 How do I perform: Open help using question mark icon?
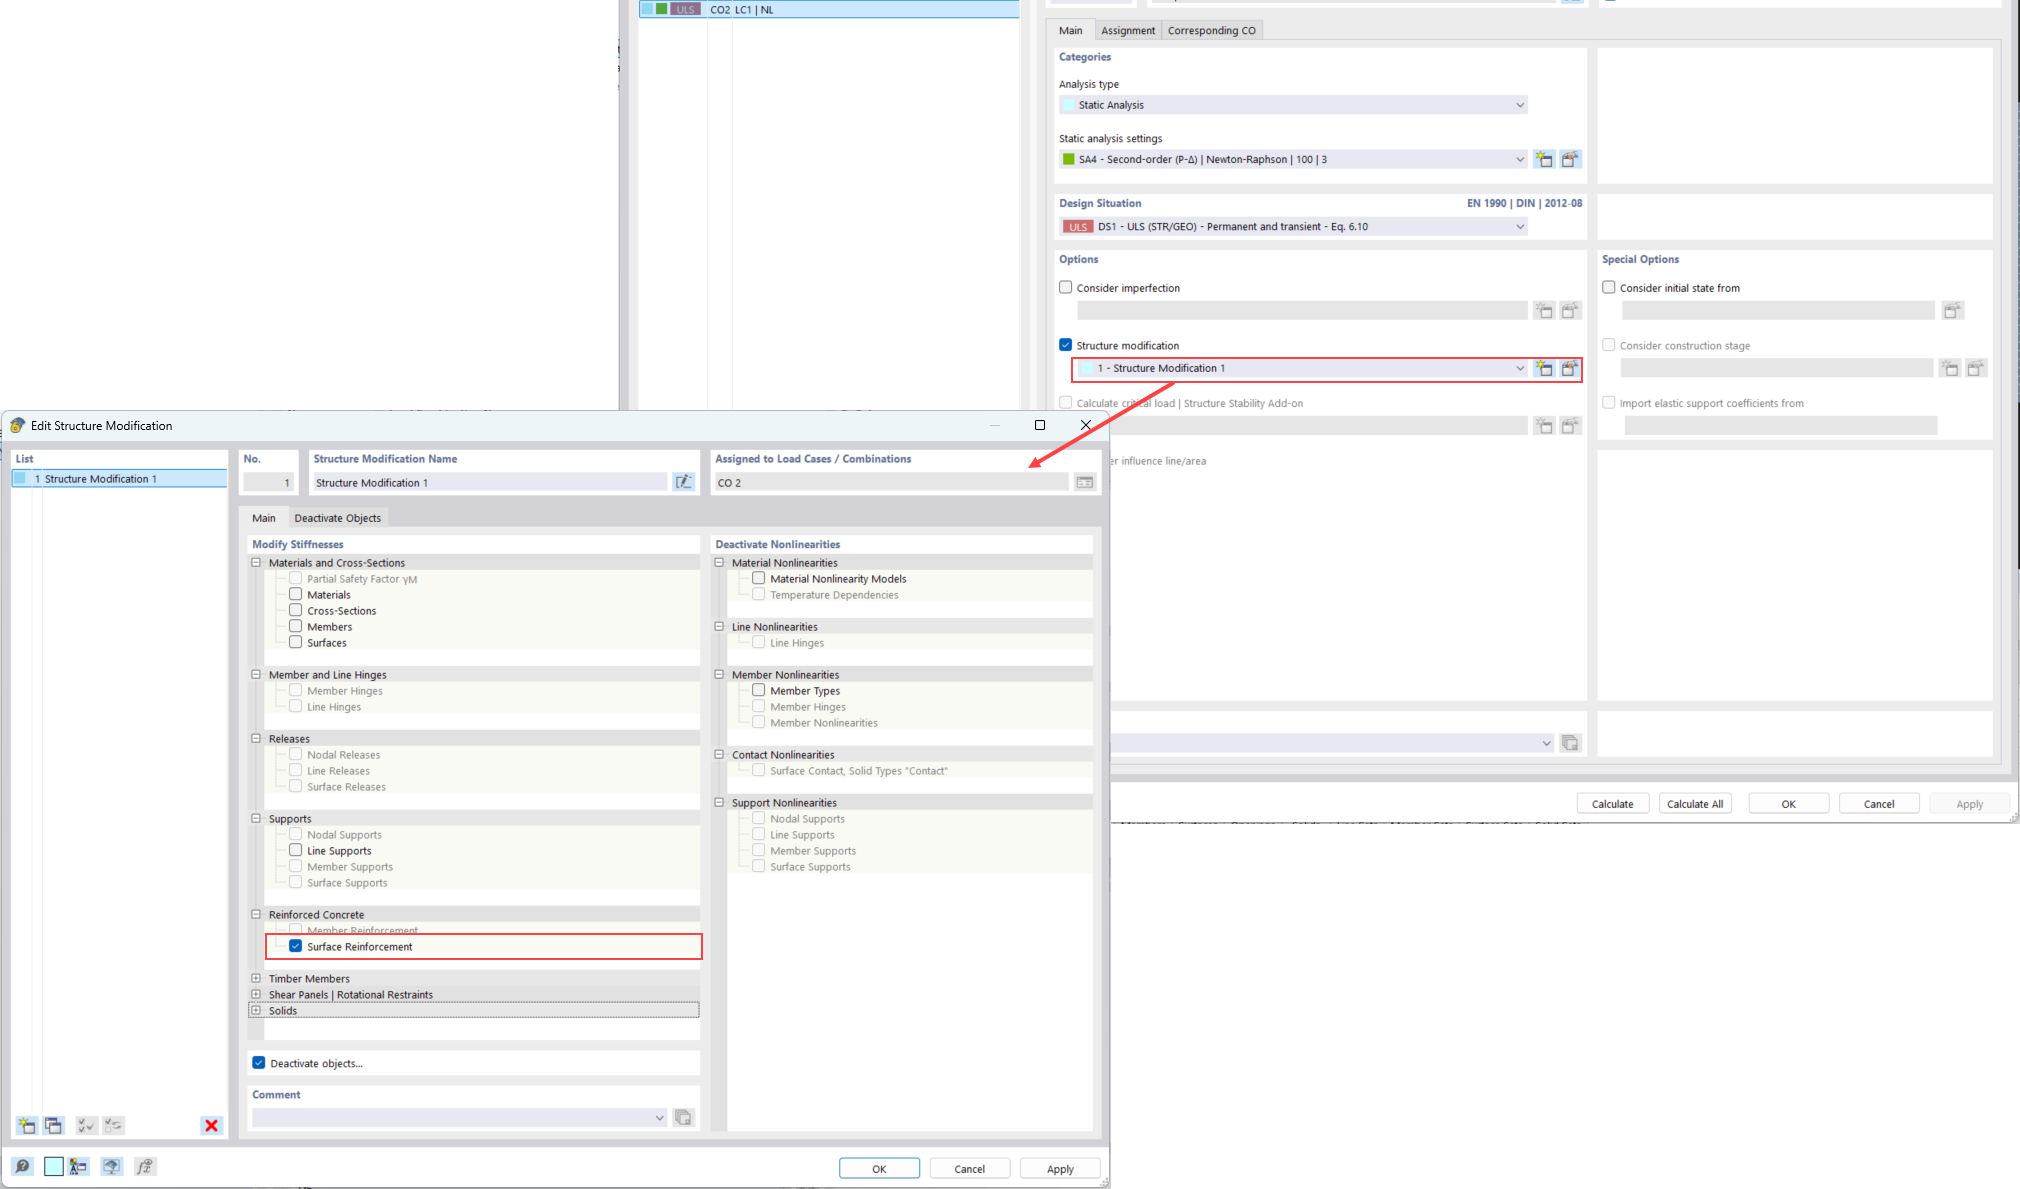coord(22,1166)
